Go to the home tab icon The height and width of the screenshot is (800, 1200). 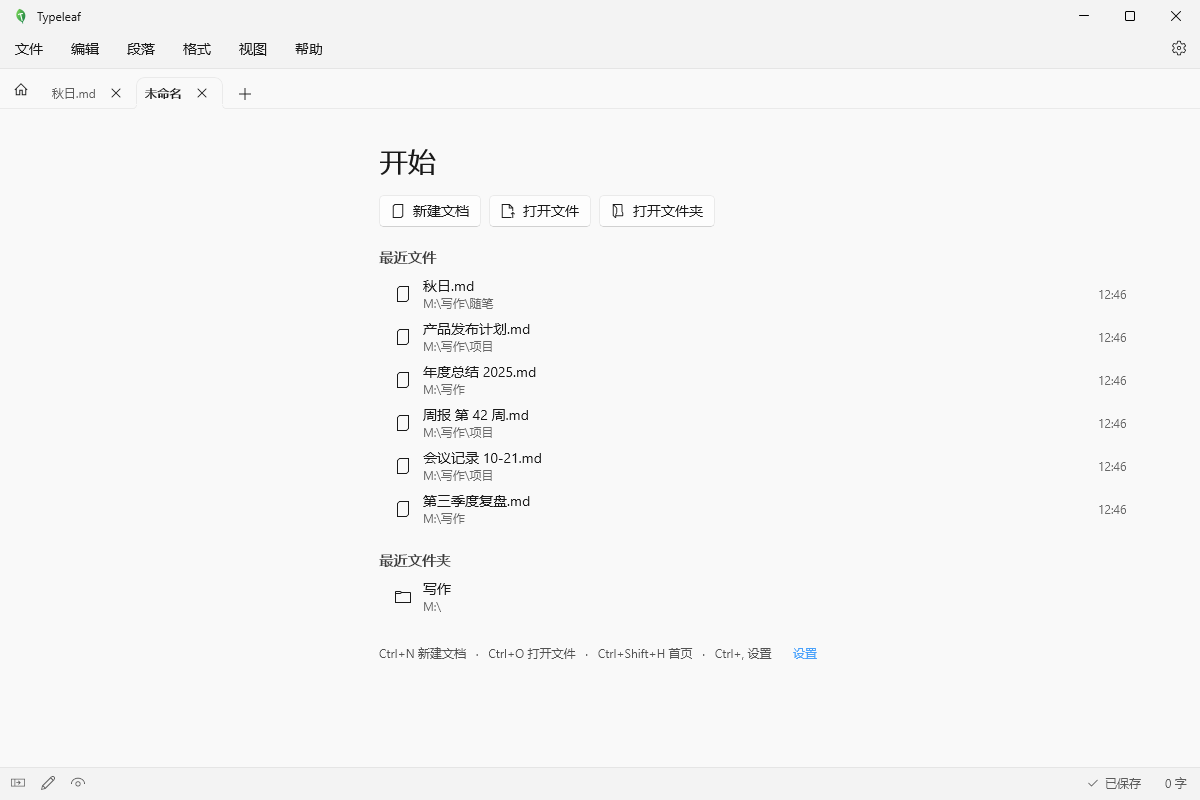(x=21, y=90)
